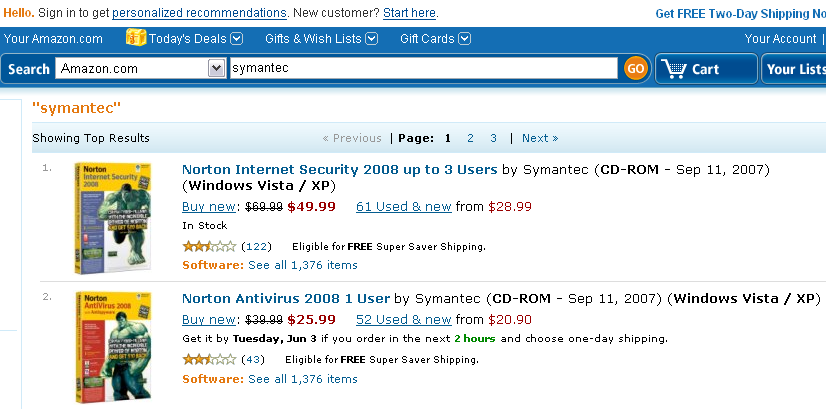The height and width of the screenshot is (409, 826).
Task: Click the 61 Used & new link
Action: click(x=403, y=207)
